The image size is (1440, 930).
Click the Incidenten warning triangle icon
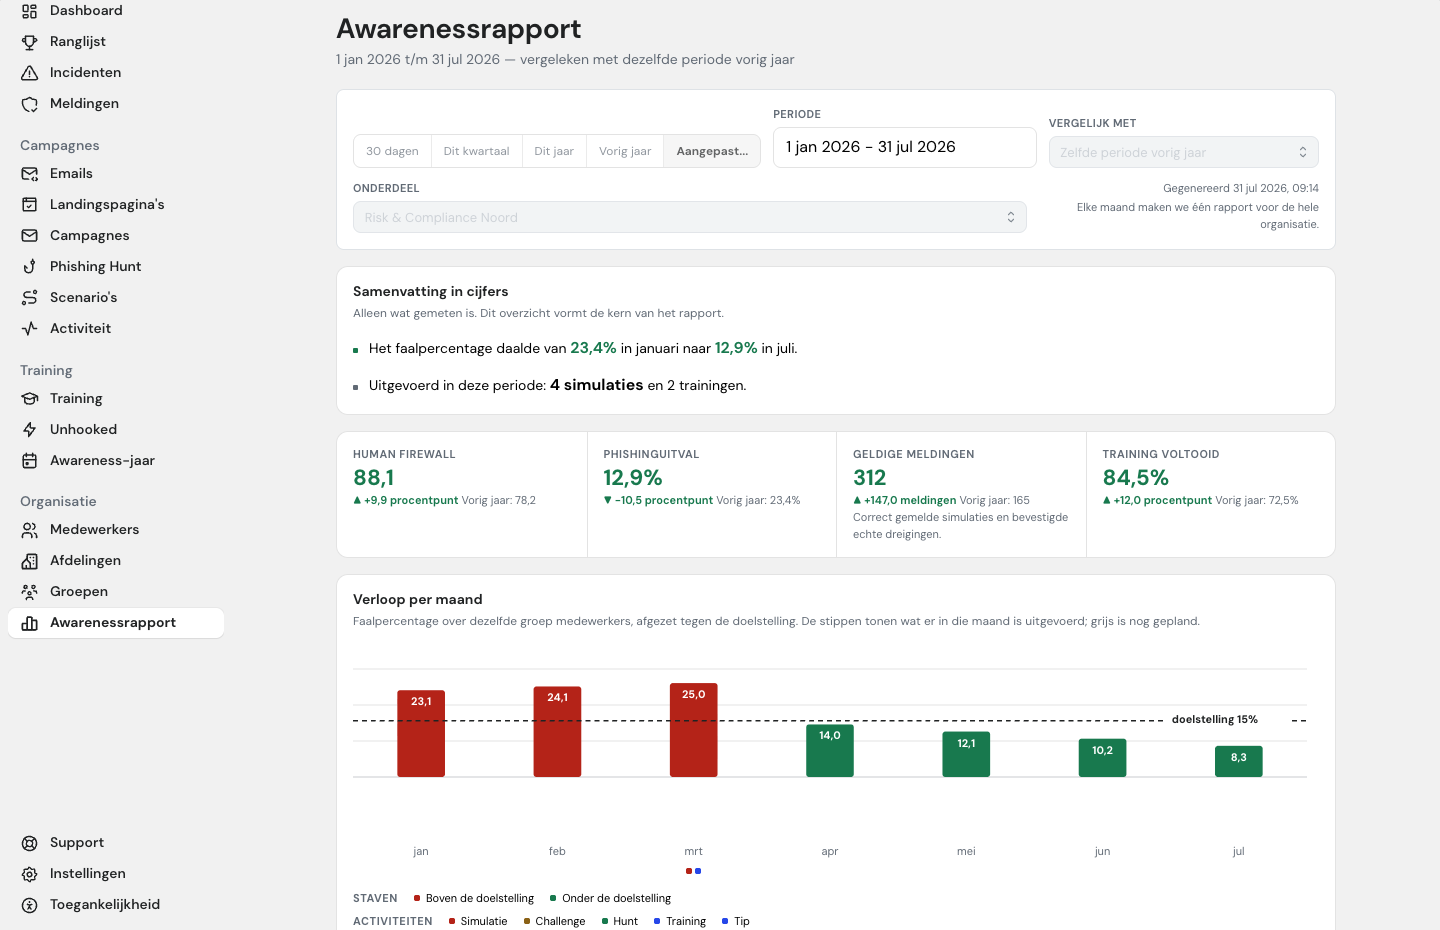pyautogui.click(x=30, y=73)
